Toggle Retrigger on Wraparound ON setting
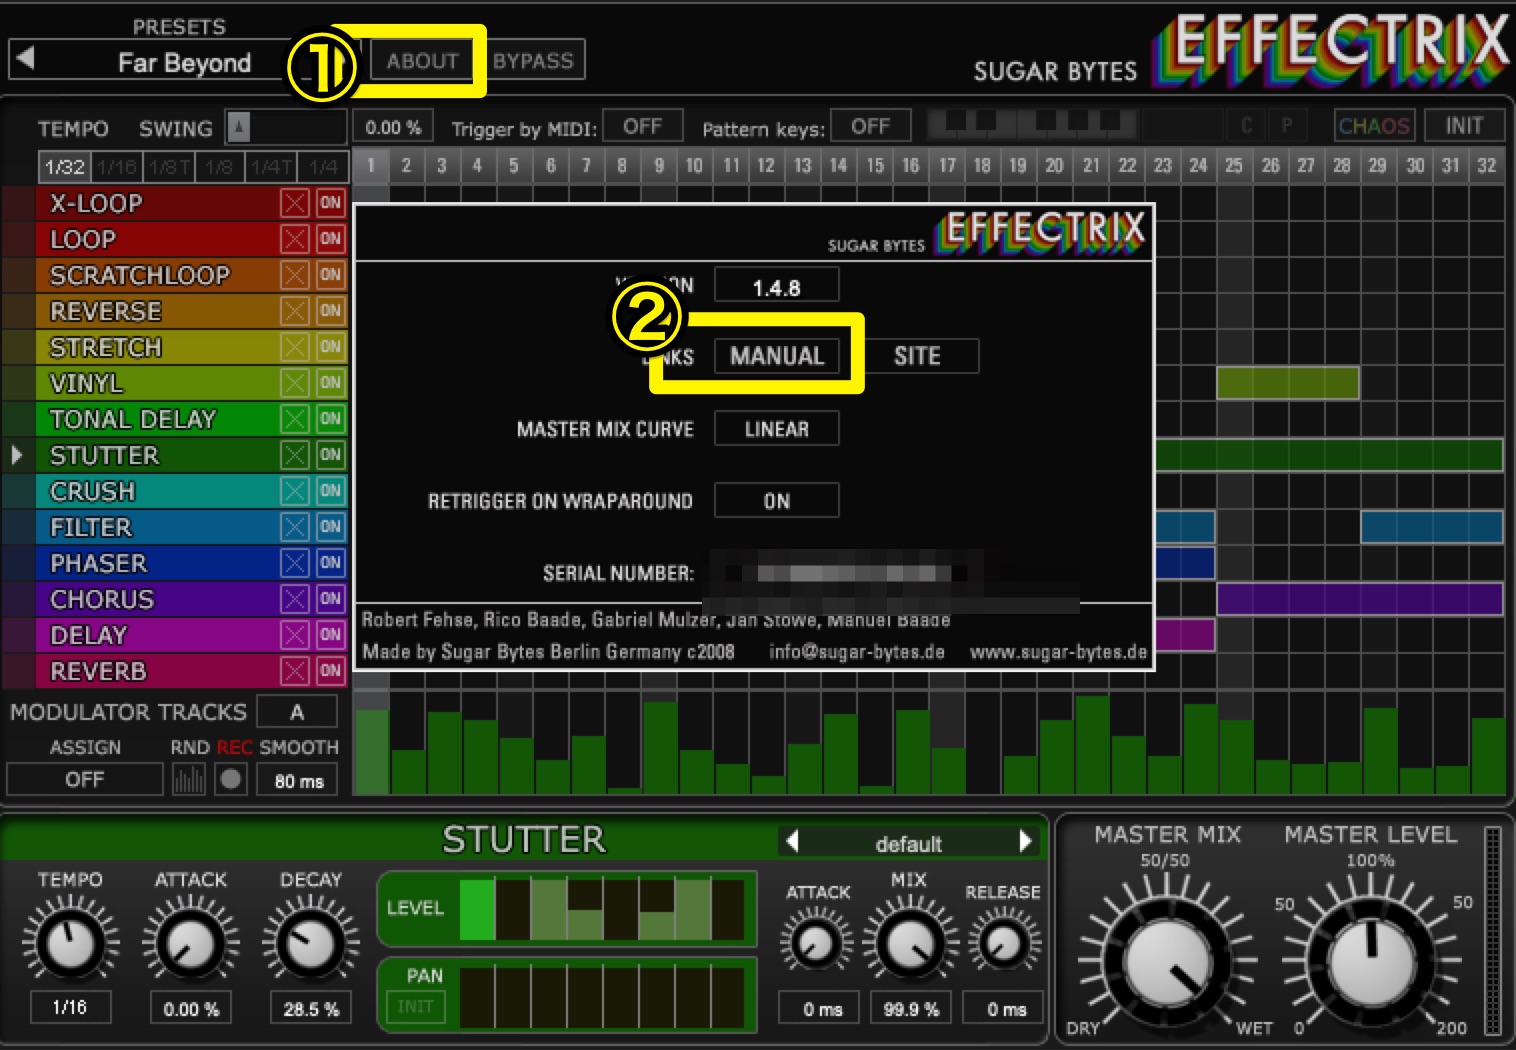This screenshot has width=1516, height=1050. point(776,501)
